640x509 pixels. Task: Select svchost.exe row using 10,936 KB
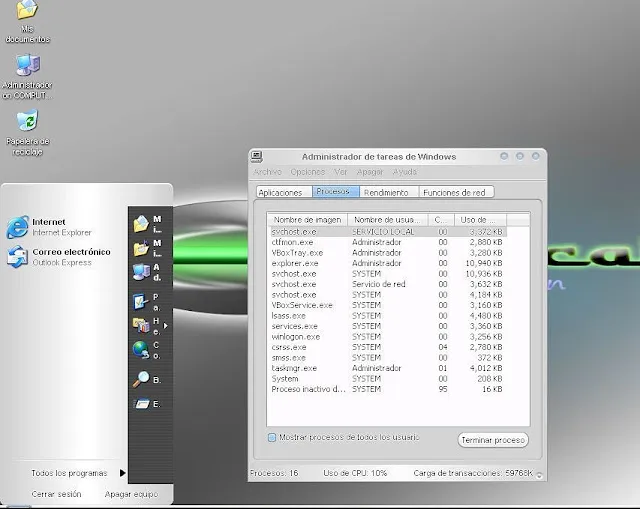click(x=388, y=274)
